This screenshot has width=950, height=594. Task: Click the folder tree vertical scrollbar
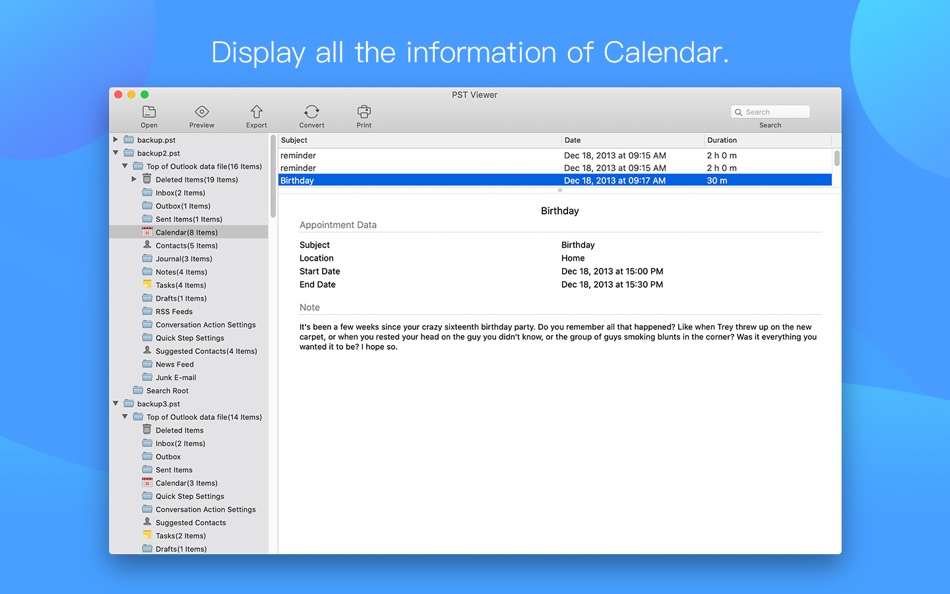tap(273, 177)
